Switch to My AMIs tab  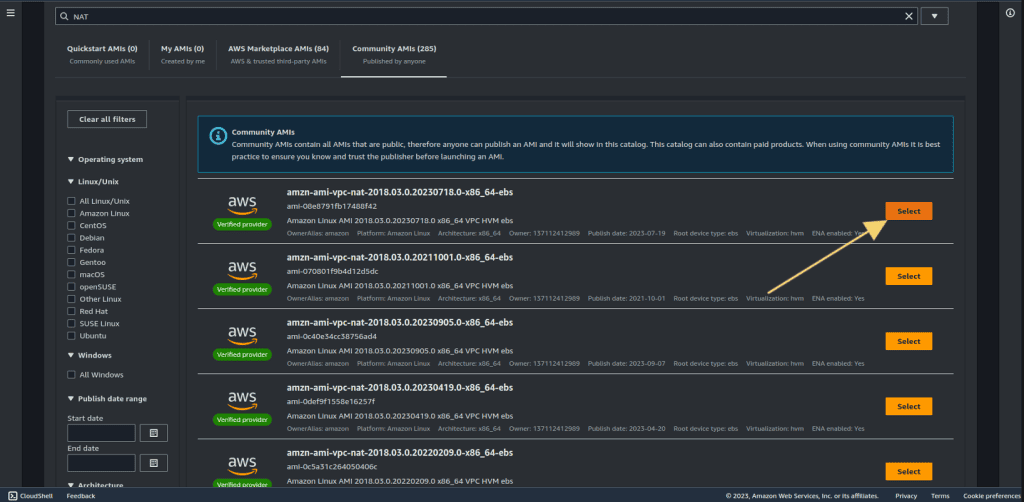(x=182, y=54)
